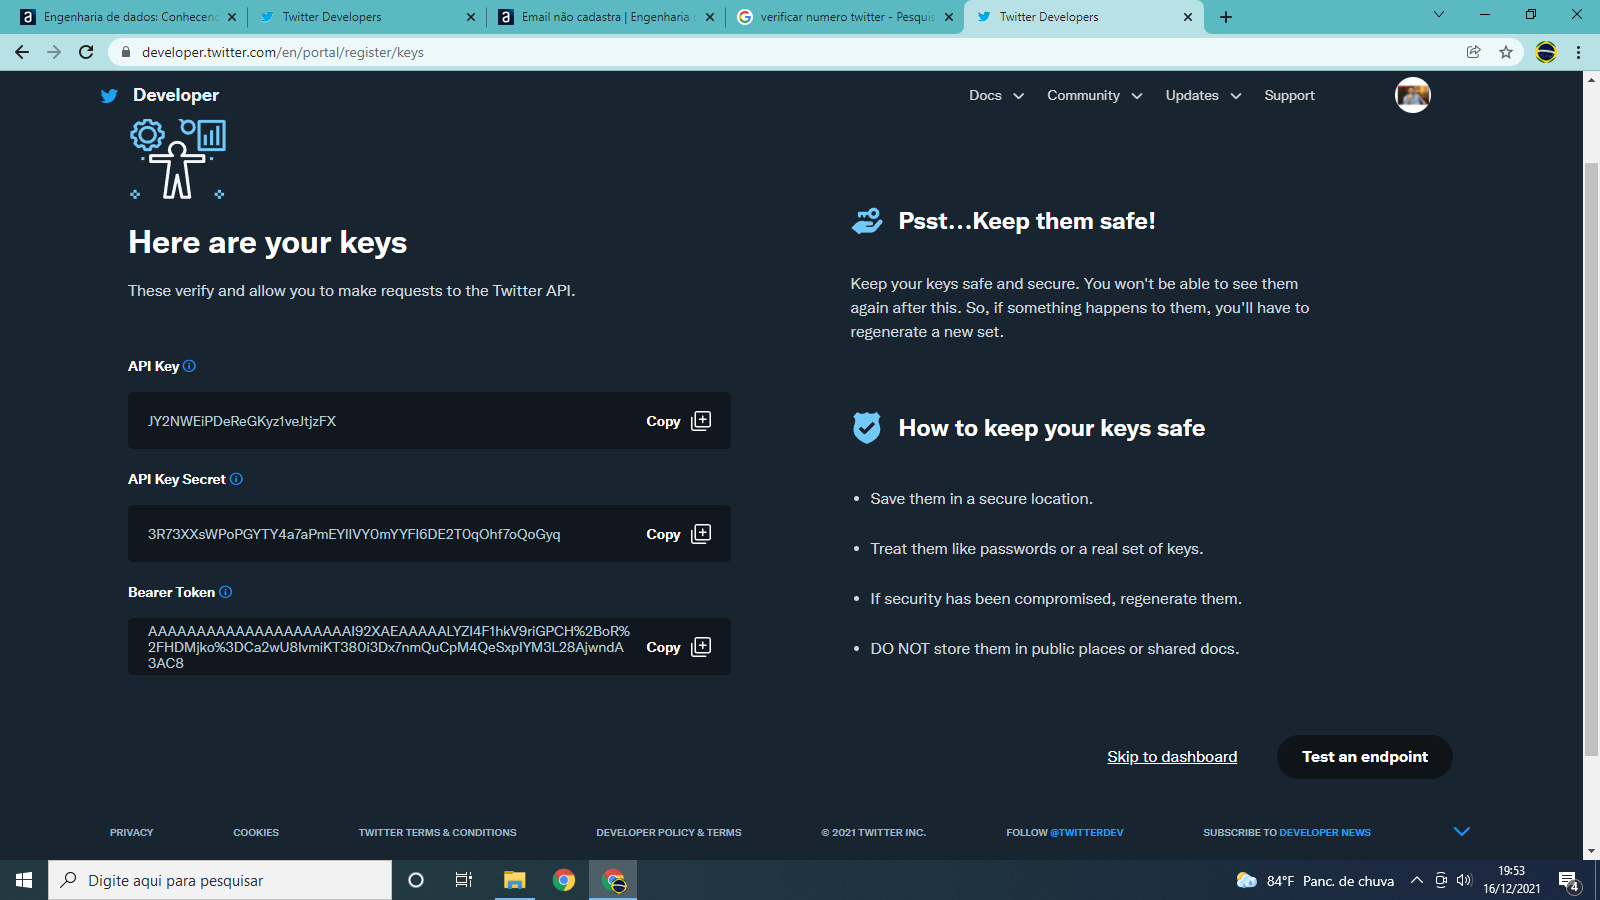Open the tab search dropdown arrow

pos(1439,15)
